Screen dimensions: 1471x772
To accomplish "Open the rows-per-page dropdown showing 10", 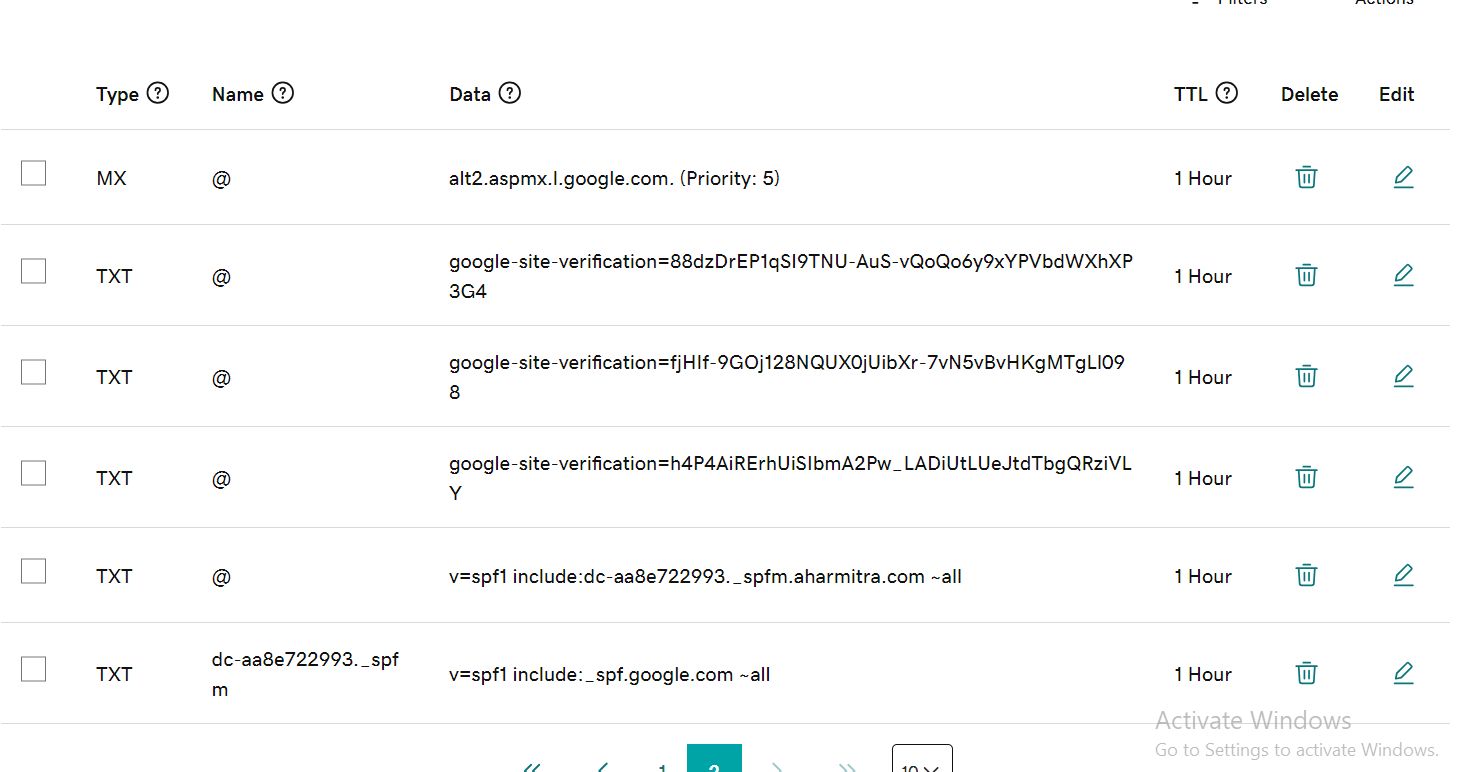I will [x=921, y=762].
